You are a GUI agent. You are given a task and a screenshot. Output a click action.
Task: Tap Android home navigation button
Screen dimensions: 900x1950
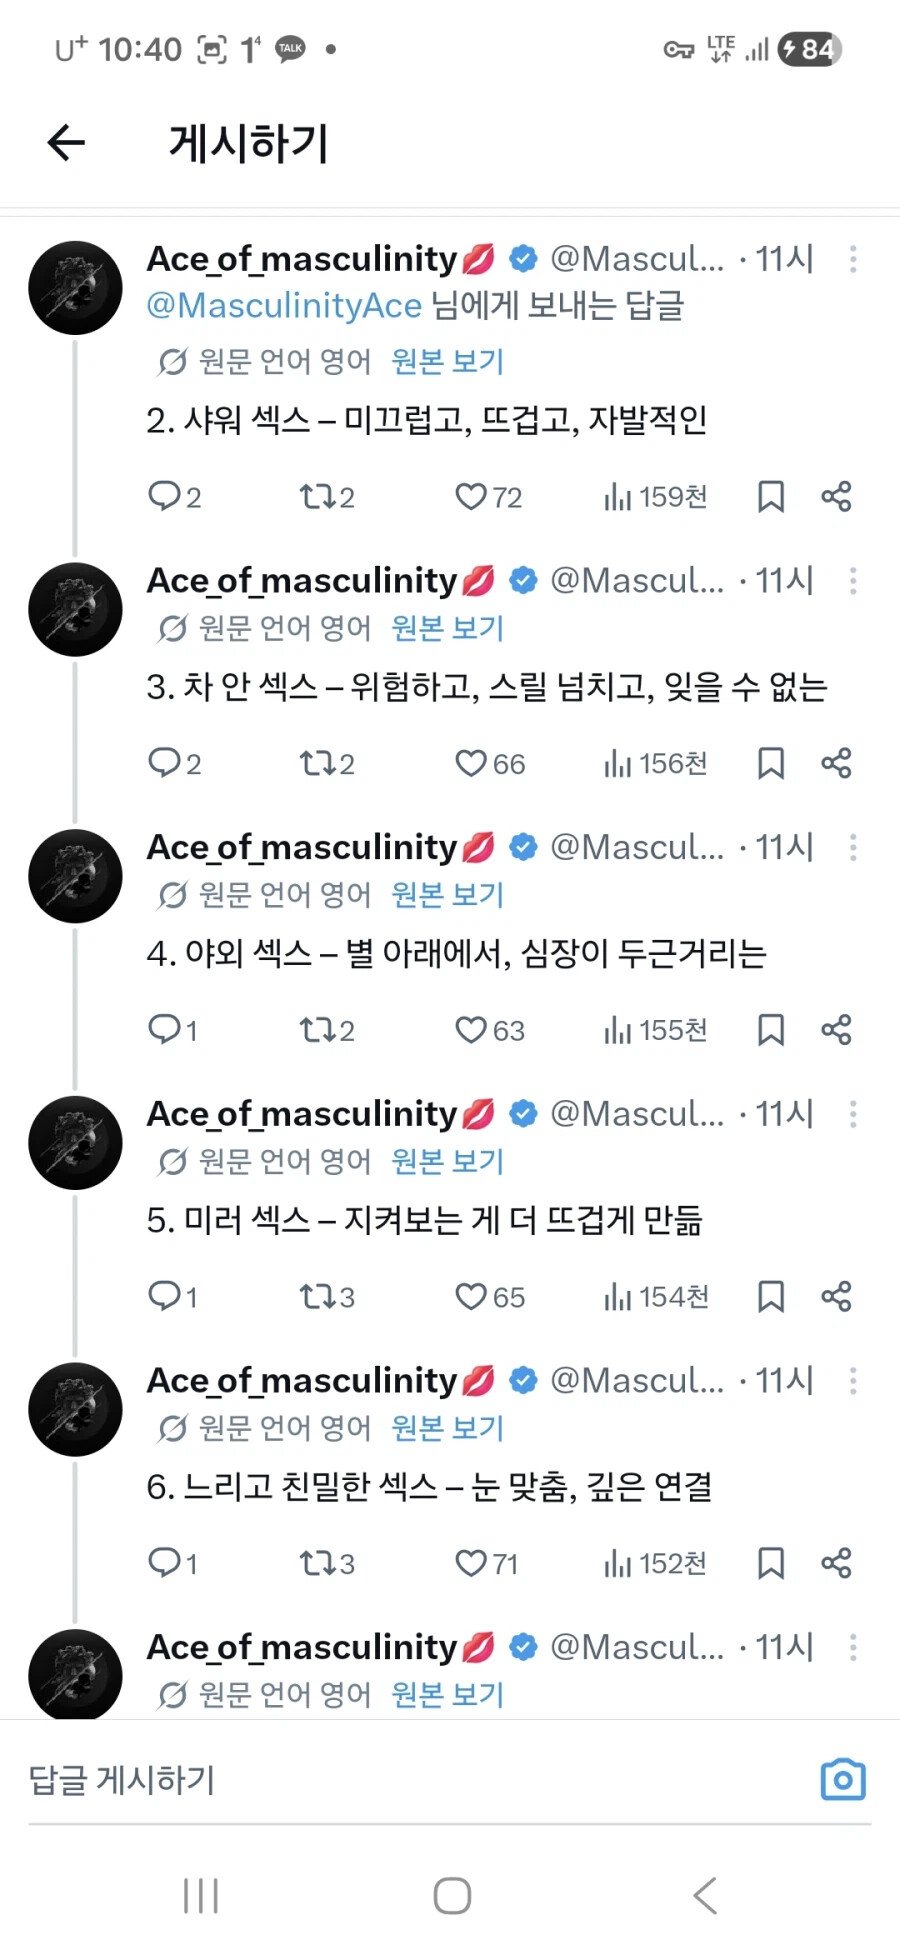(x=452, y=1895)
